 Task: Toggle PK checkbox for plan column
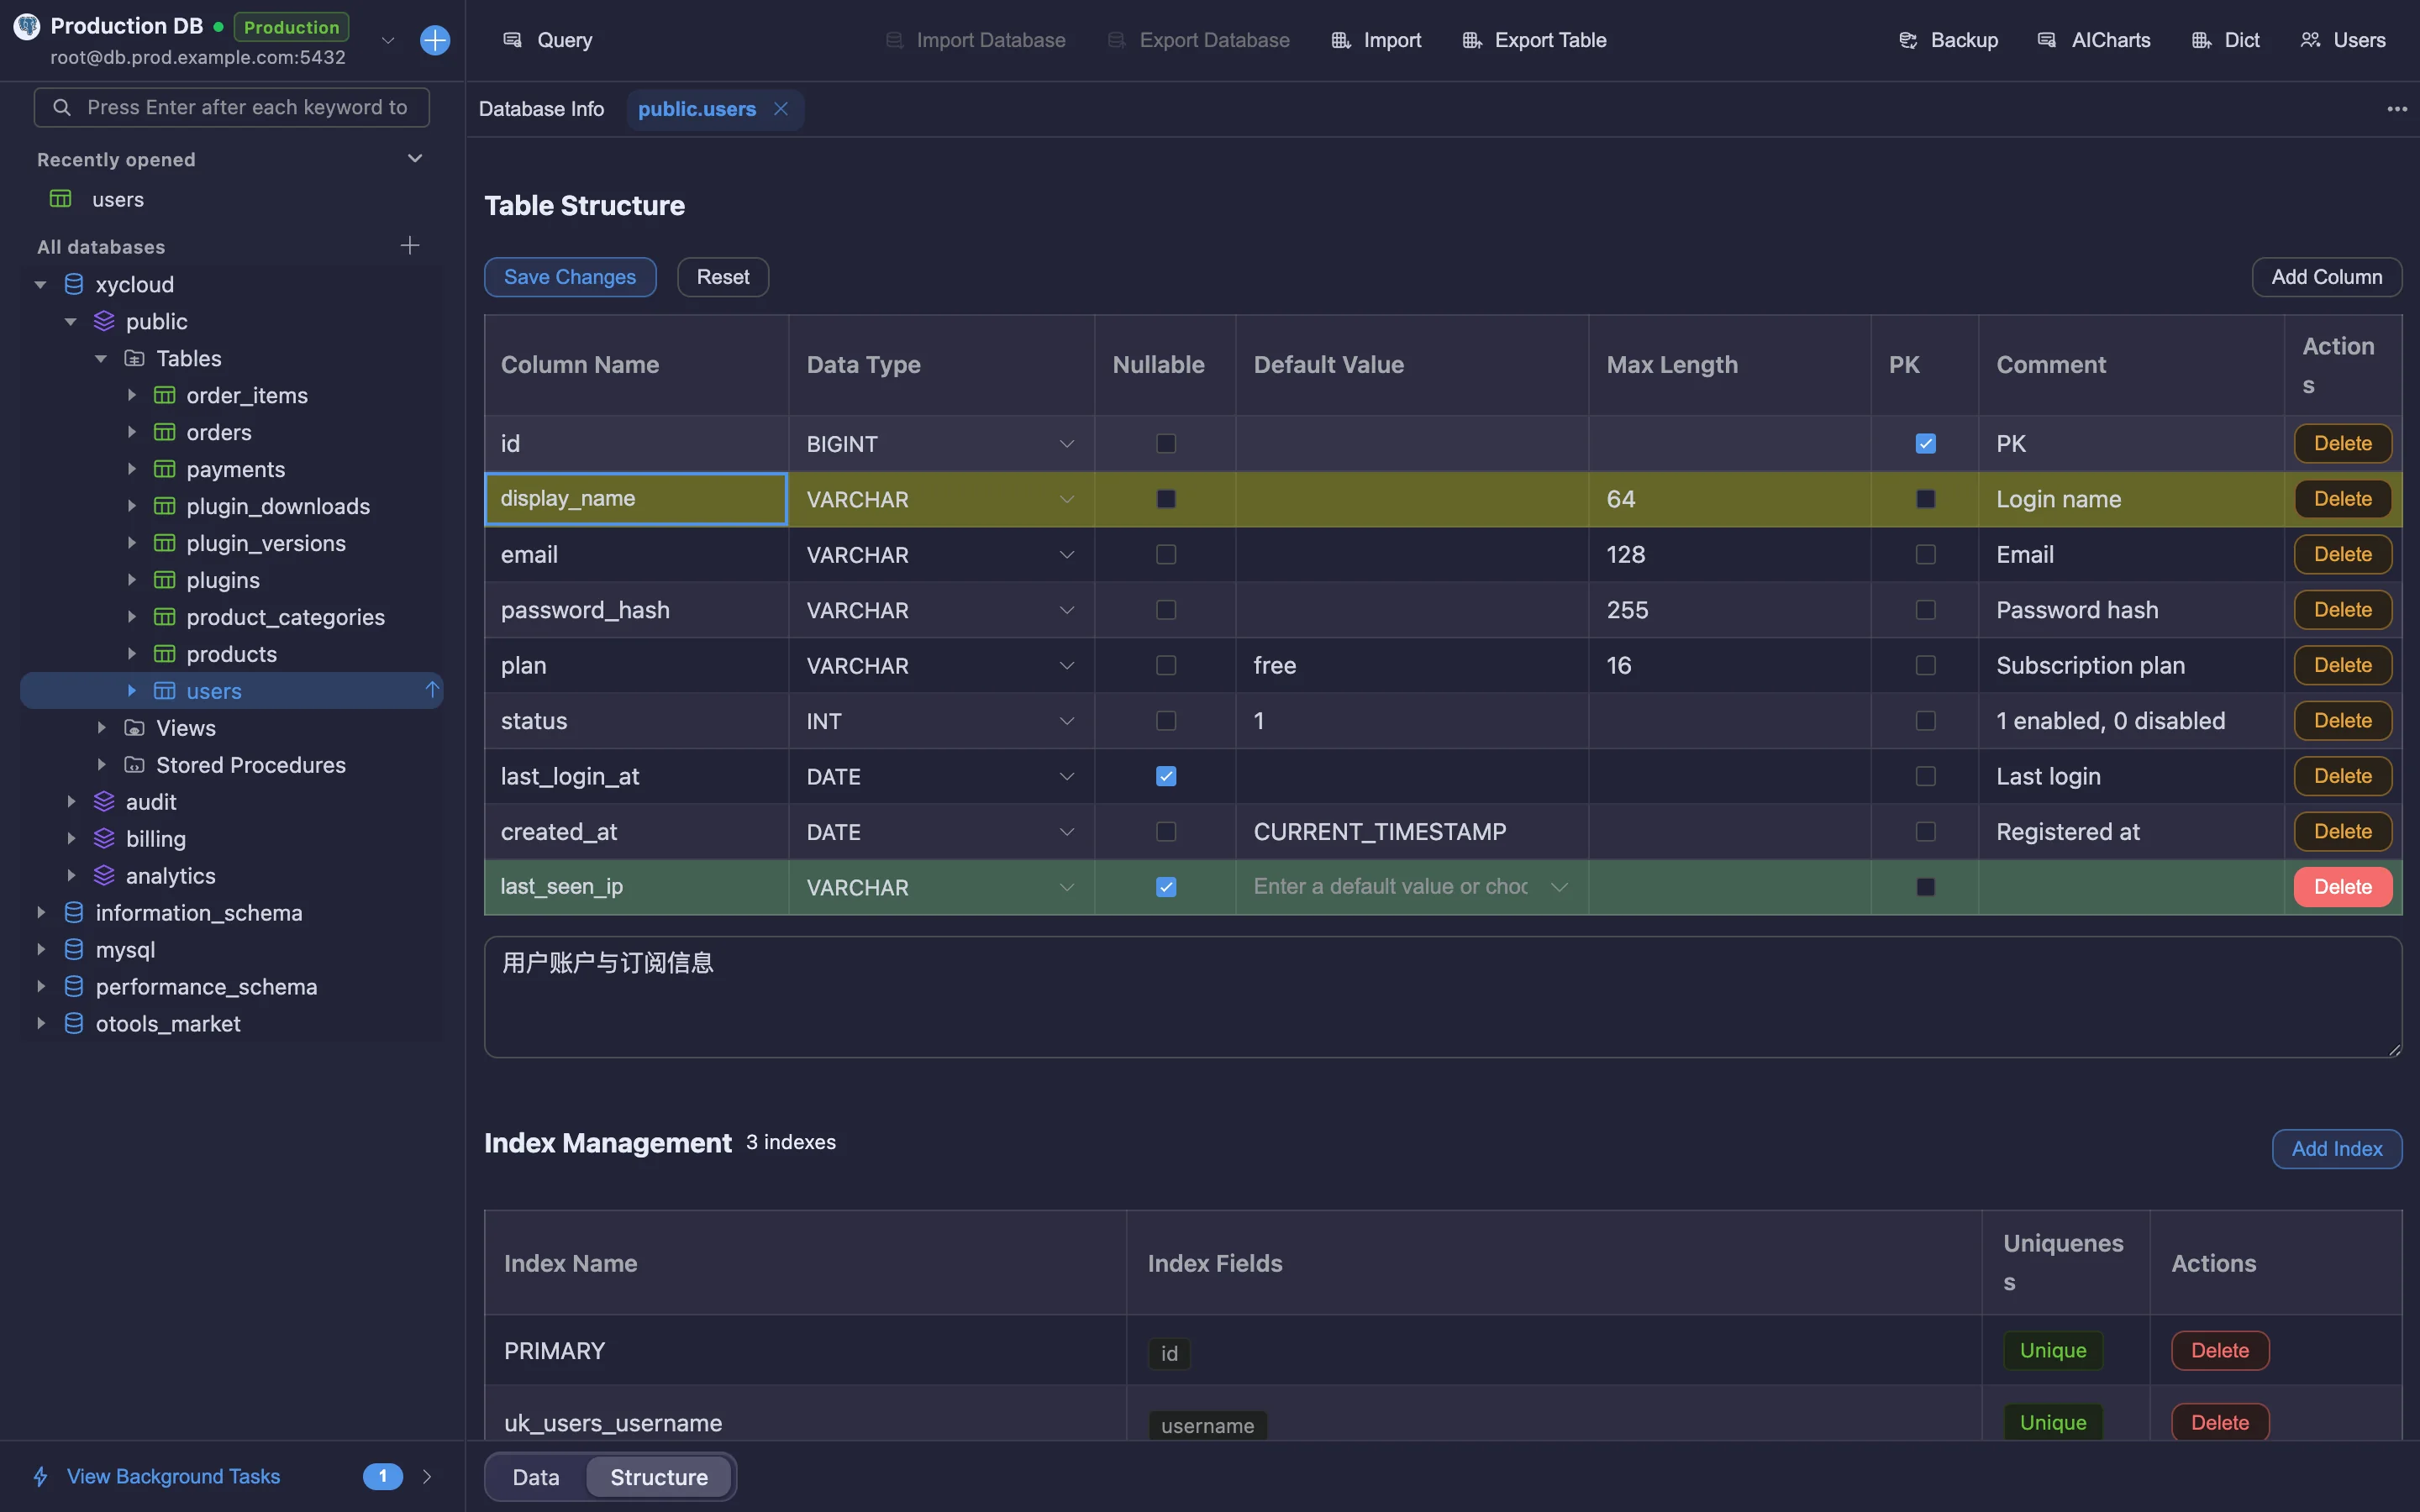(x=1926, y=666)
